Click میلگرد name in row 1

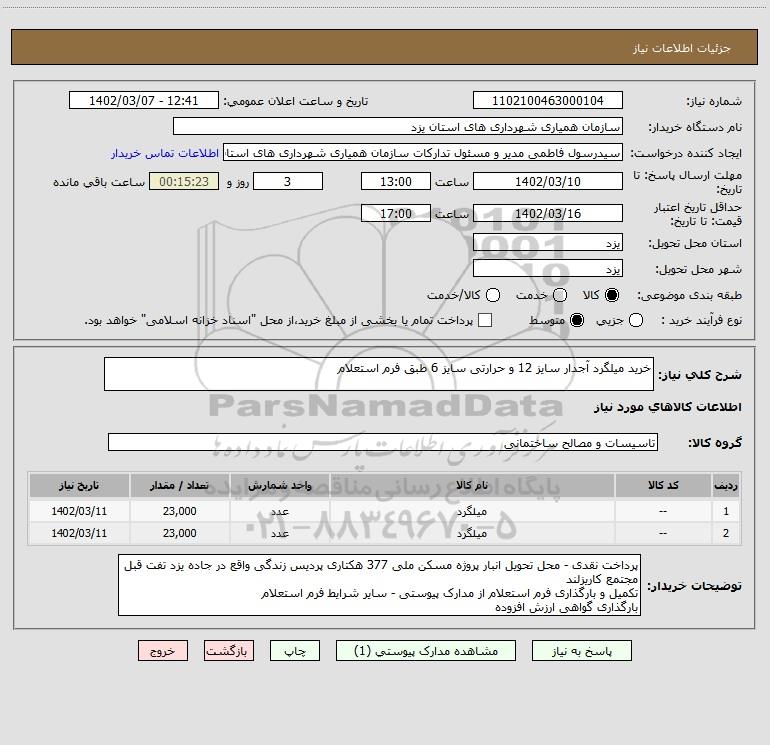click(472, 511)
